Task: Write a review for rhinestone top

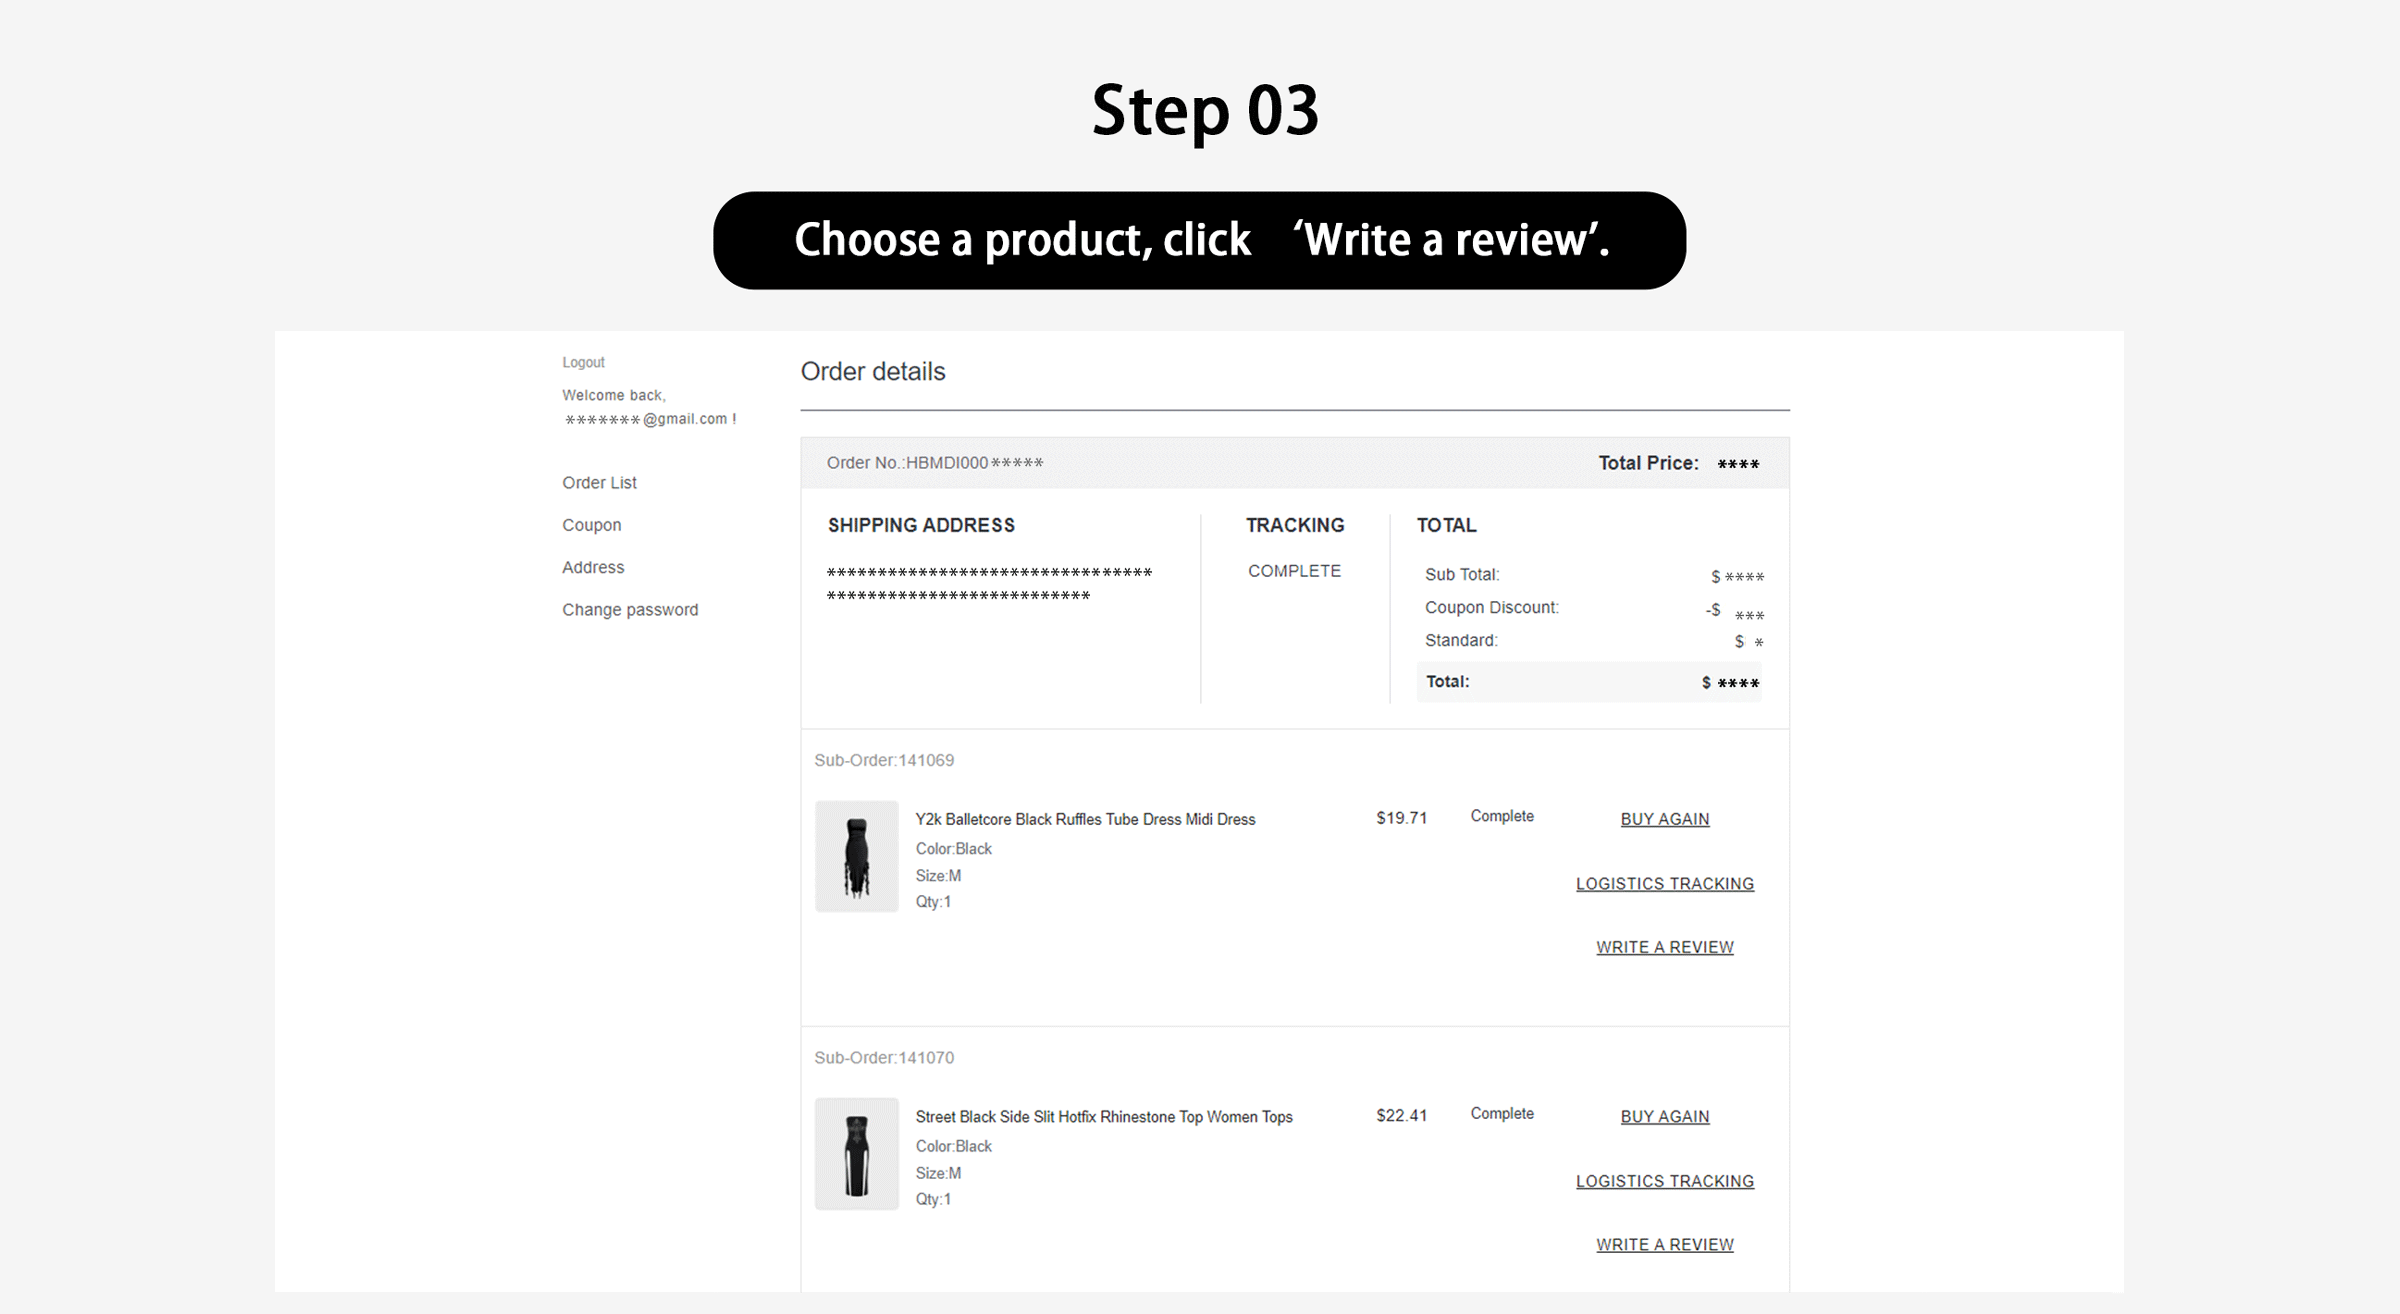Action: click(1664, 1245)
